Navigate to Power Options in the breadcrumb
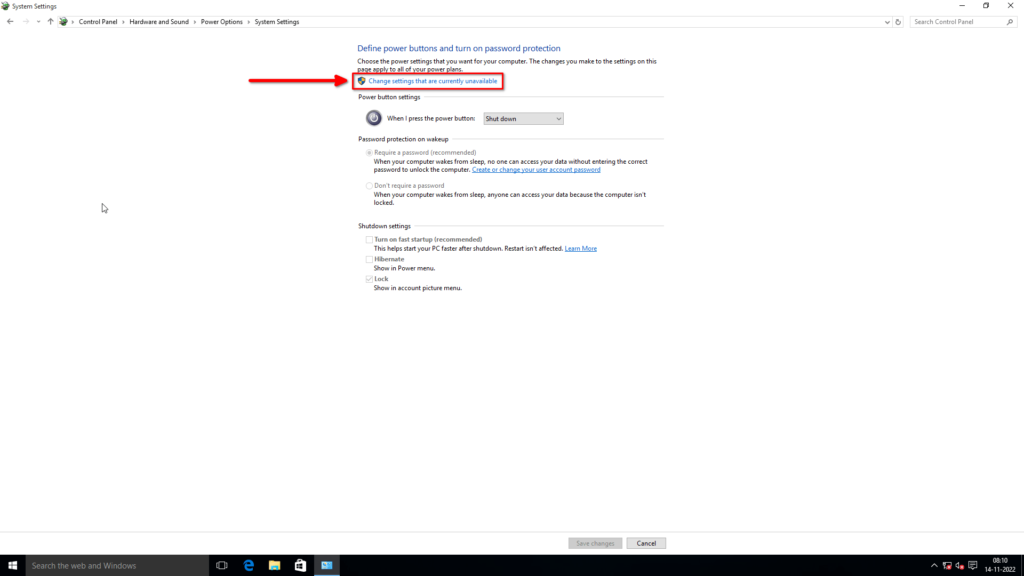 pyautogui.click(x=221, y=21)
